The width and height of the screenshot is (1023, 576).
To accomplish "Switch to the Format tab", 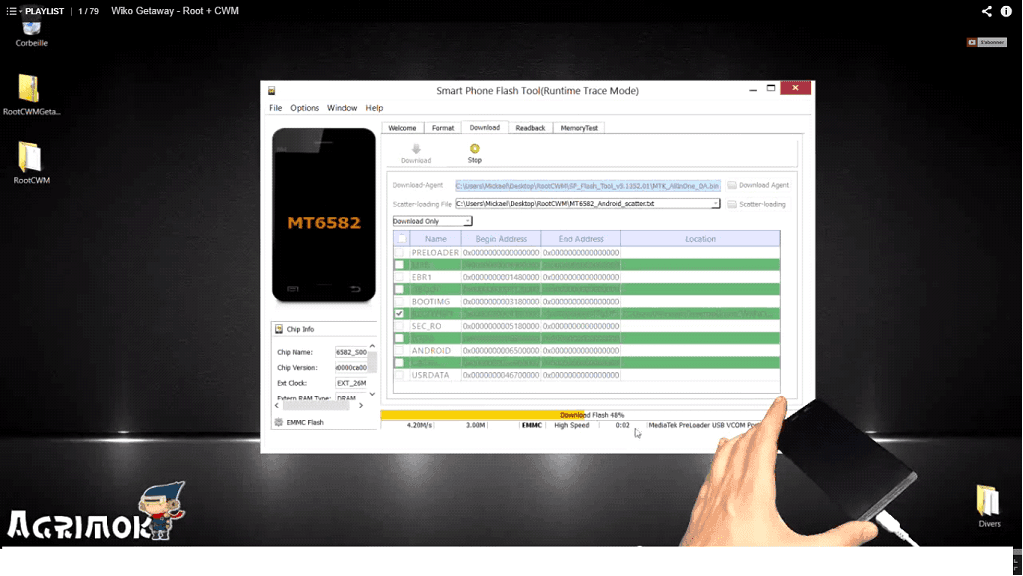I will pyautogui.click(x=442, y=128).
